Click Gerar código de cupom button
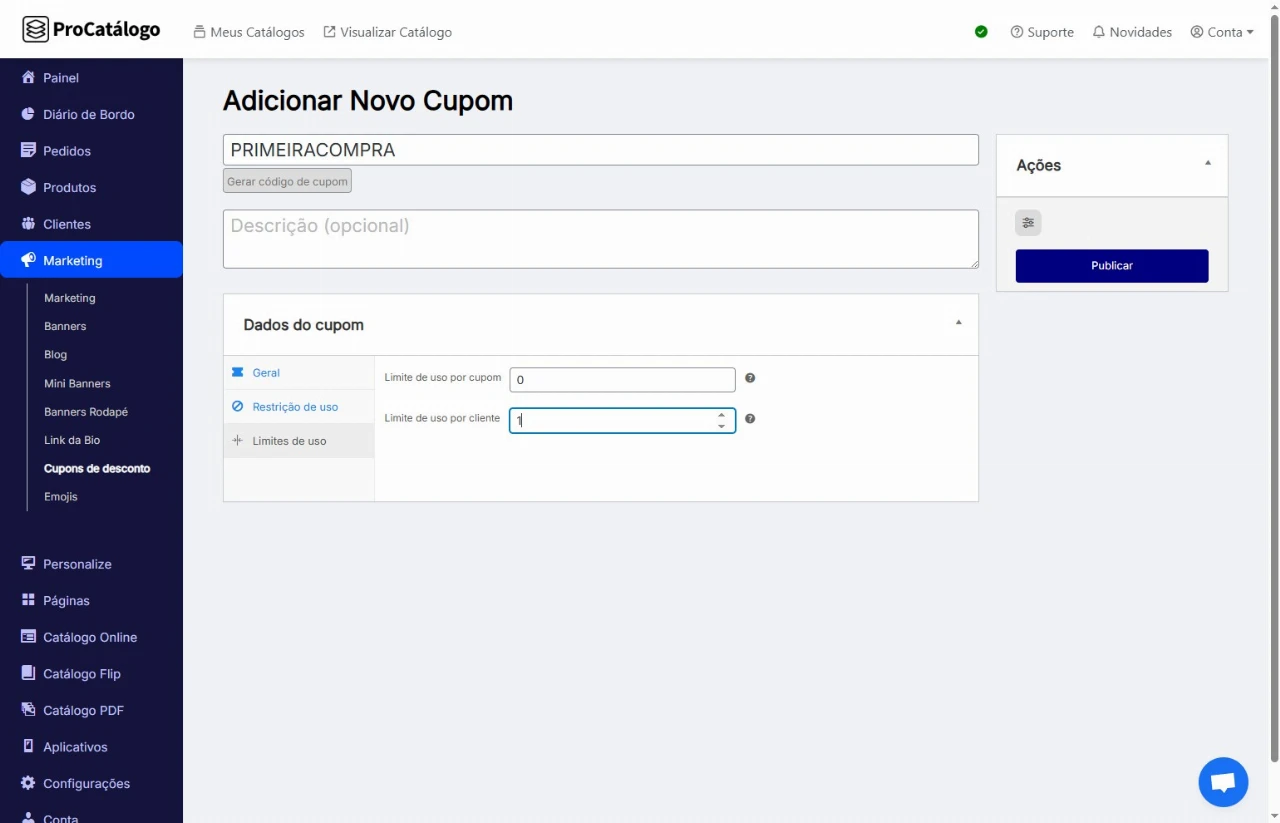The image size is (1280, 823). 287,181
